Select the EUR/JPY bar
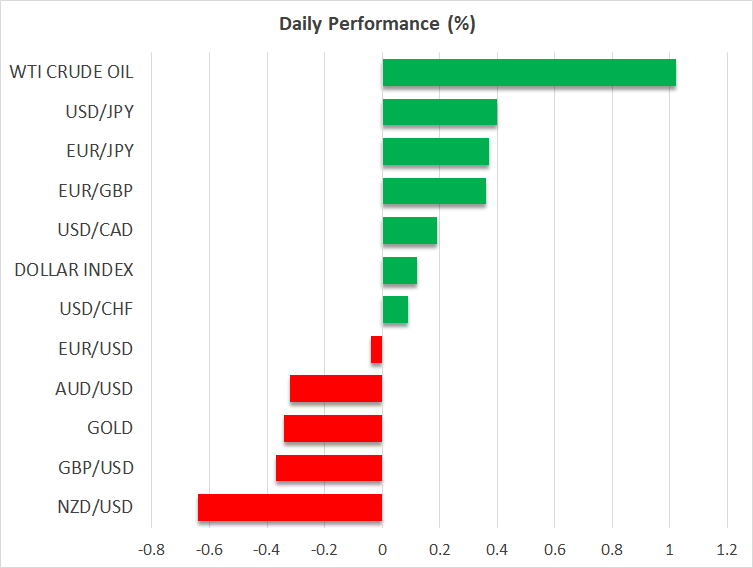This screenshot has height=568, width=753. point(436,152)
